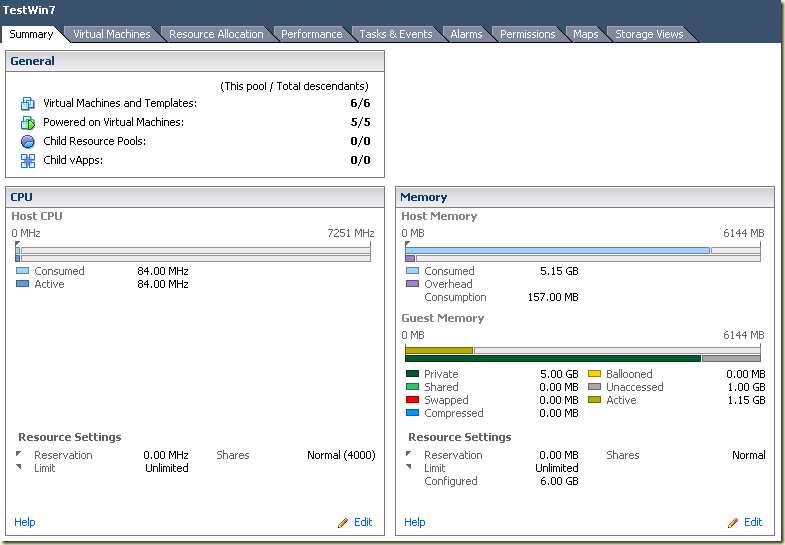Click the Virtual Machines and Templates icon
This screenshot has width=785, height=545.
[28, 104]
